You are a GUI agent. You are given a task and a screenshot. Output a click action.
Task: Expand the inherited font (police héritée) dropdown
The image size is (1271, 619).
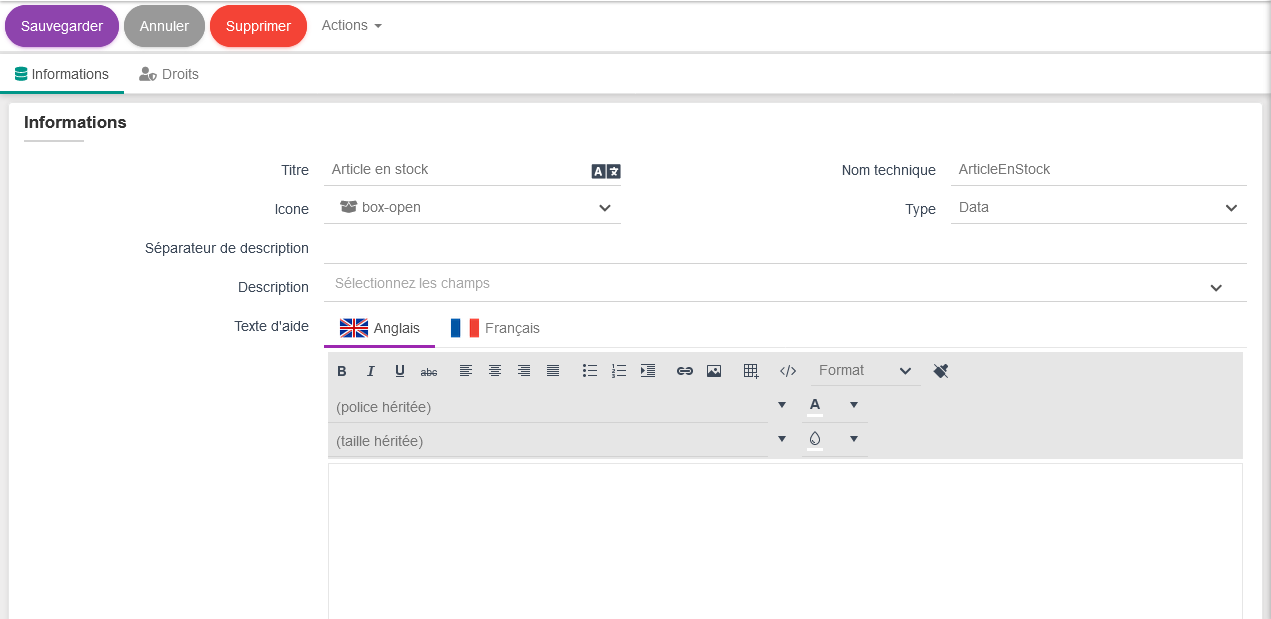(x=781, y=405)
